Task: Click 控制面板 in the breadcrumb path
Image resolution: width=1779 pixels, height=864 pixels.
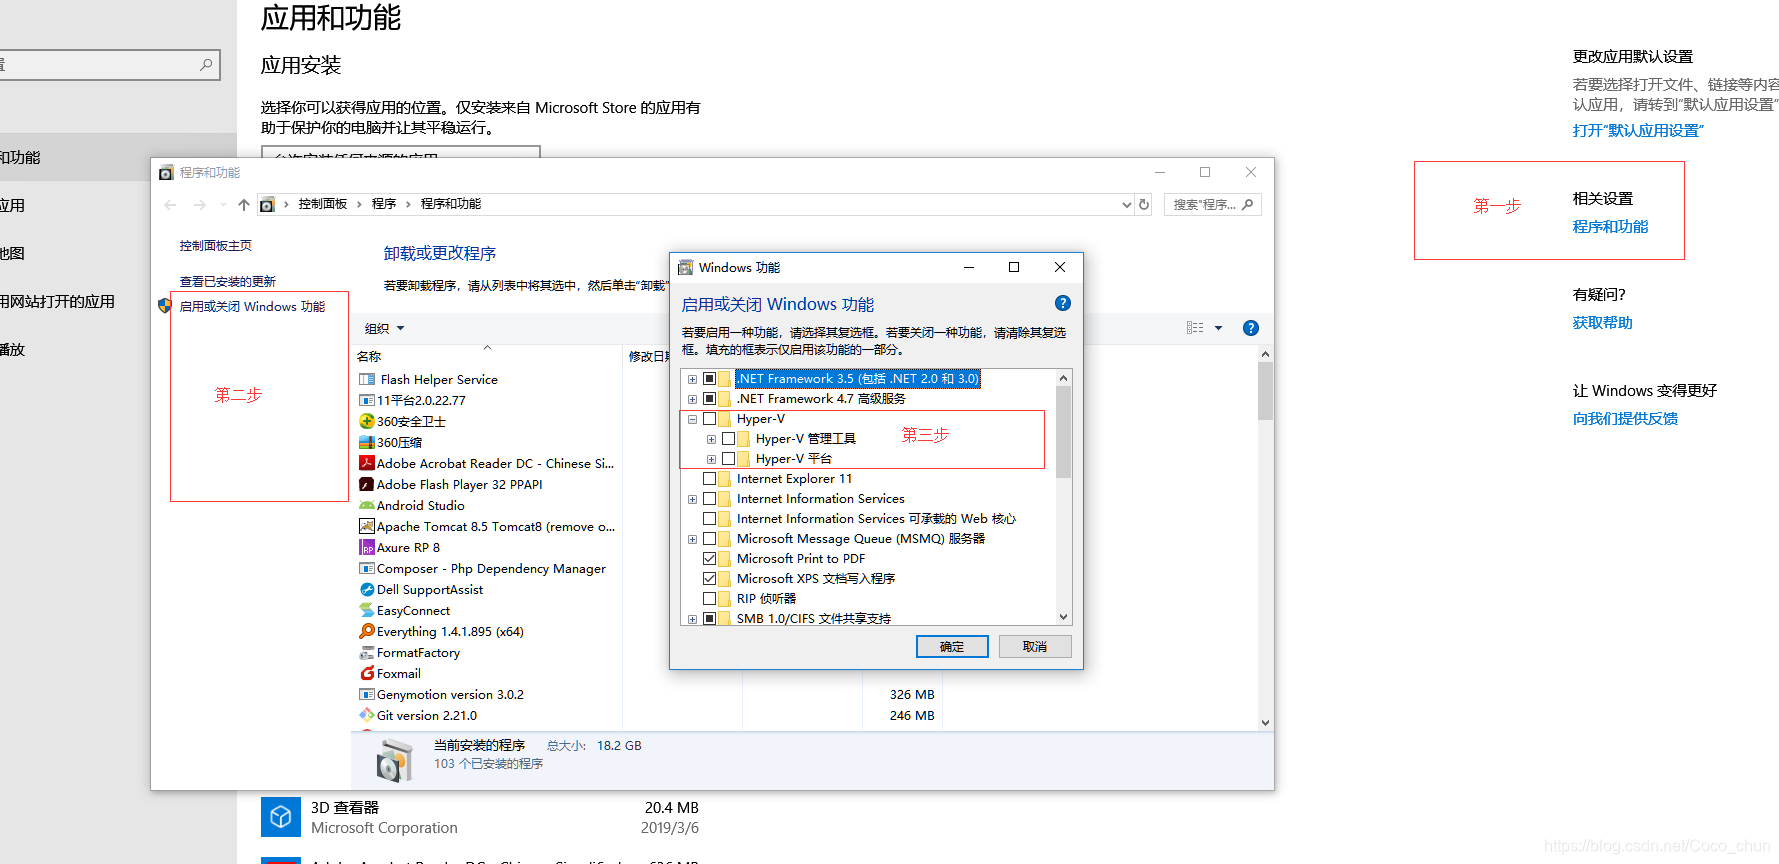Action: (322, 204)
